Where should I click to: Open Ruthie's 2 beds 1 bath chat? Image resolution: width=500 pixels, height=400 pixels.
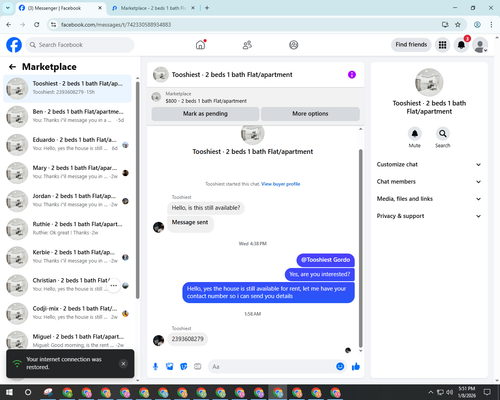(68, 229)
